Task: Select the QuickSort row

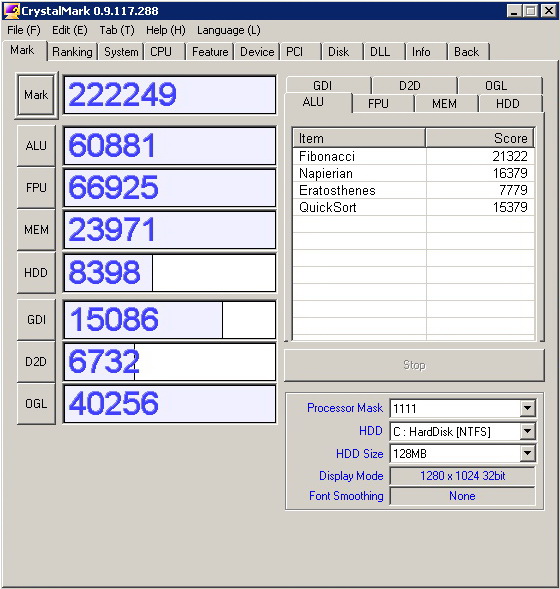Action: pyautogui.click(x=414, y=207)
